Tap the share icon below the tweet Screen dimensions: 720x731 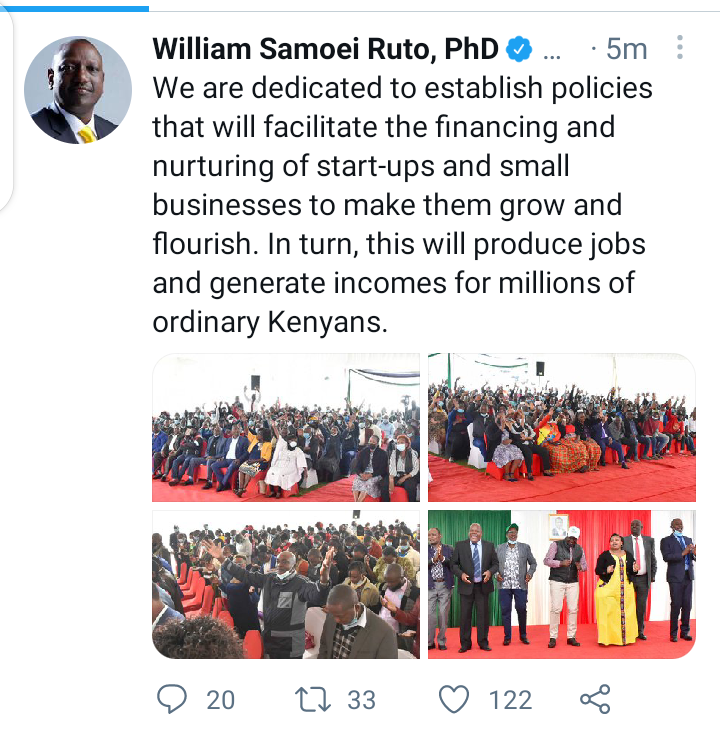click(595, 699)
